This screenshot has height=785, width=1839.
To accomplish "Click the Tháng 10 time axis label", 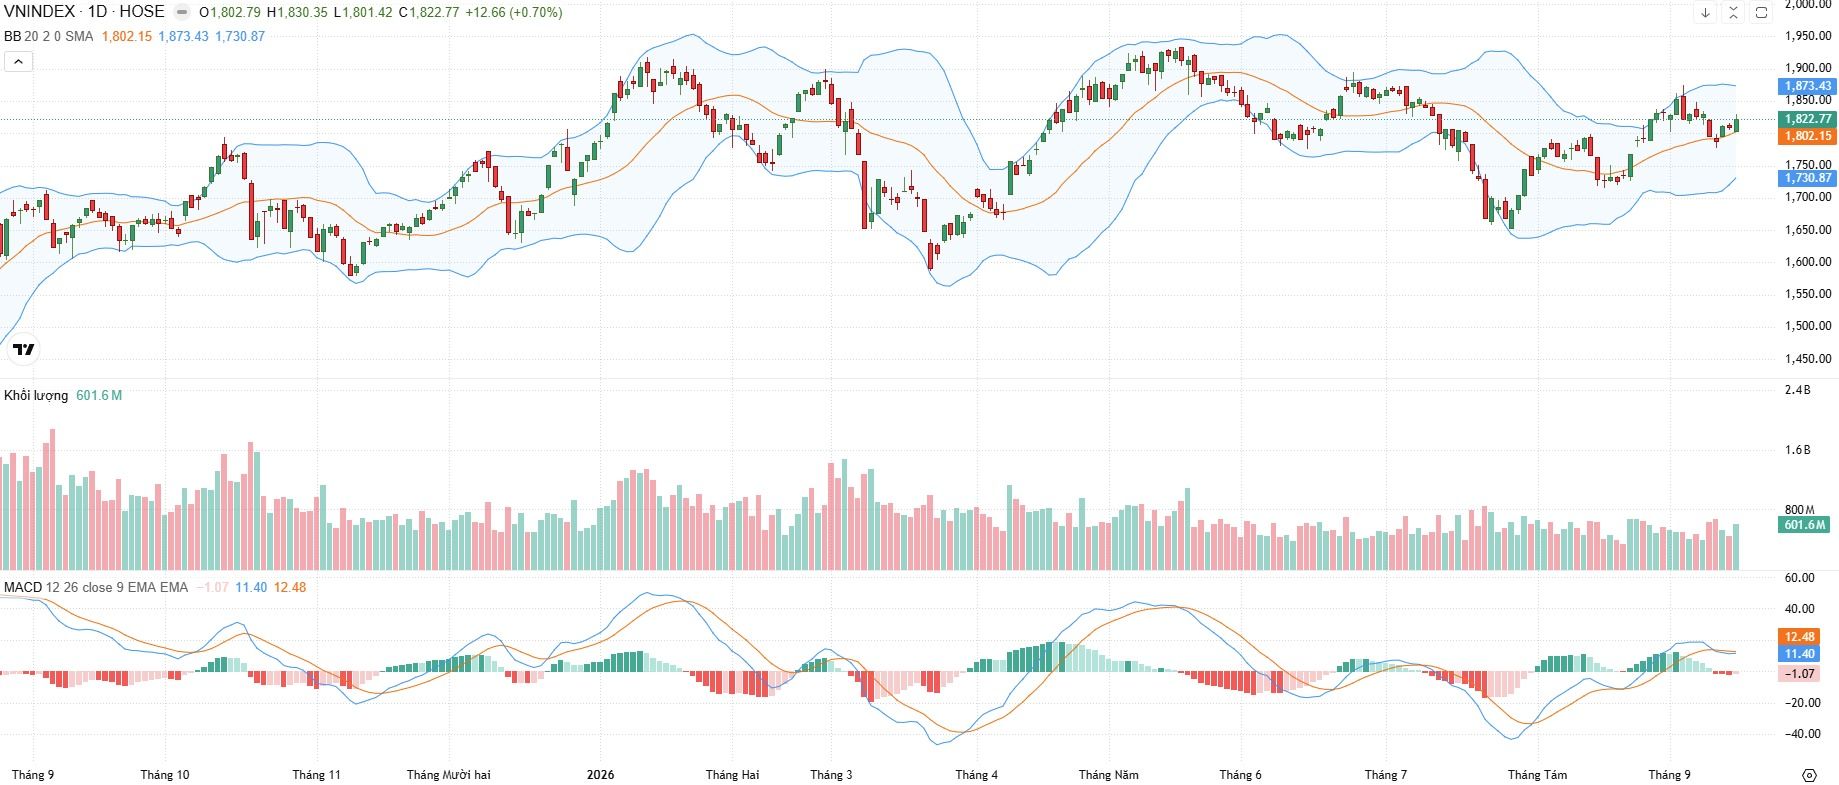I will coord(165,775).
